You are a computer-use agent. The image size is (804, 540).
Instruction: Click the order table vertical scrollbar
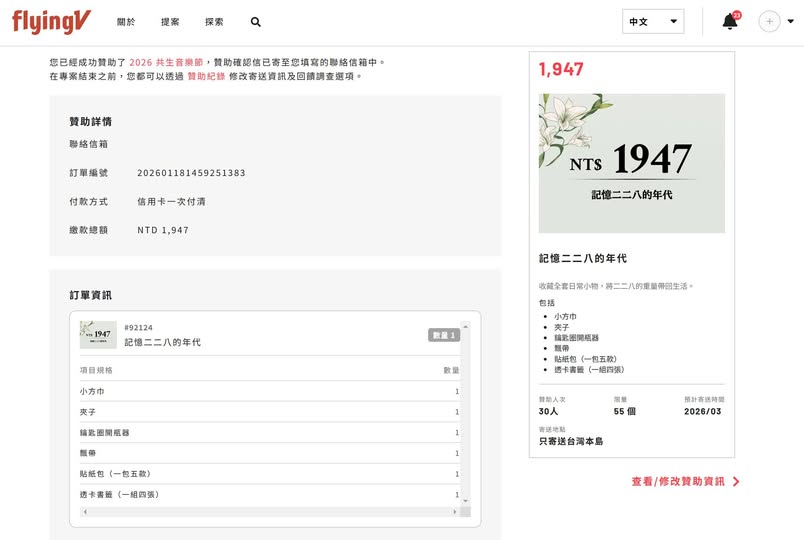(x=465, y=410)
